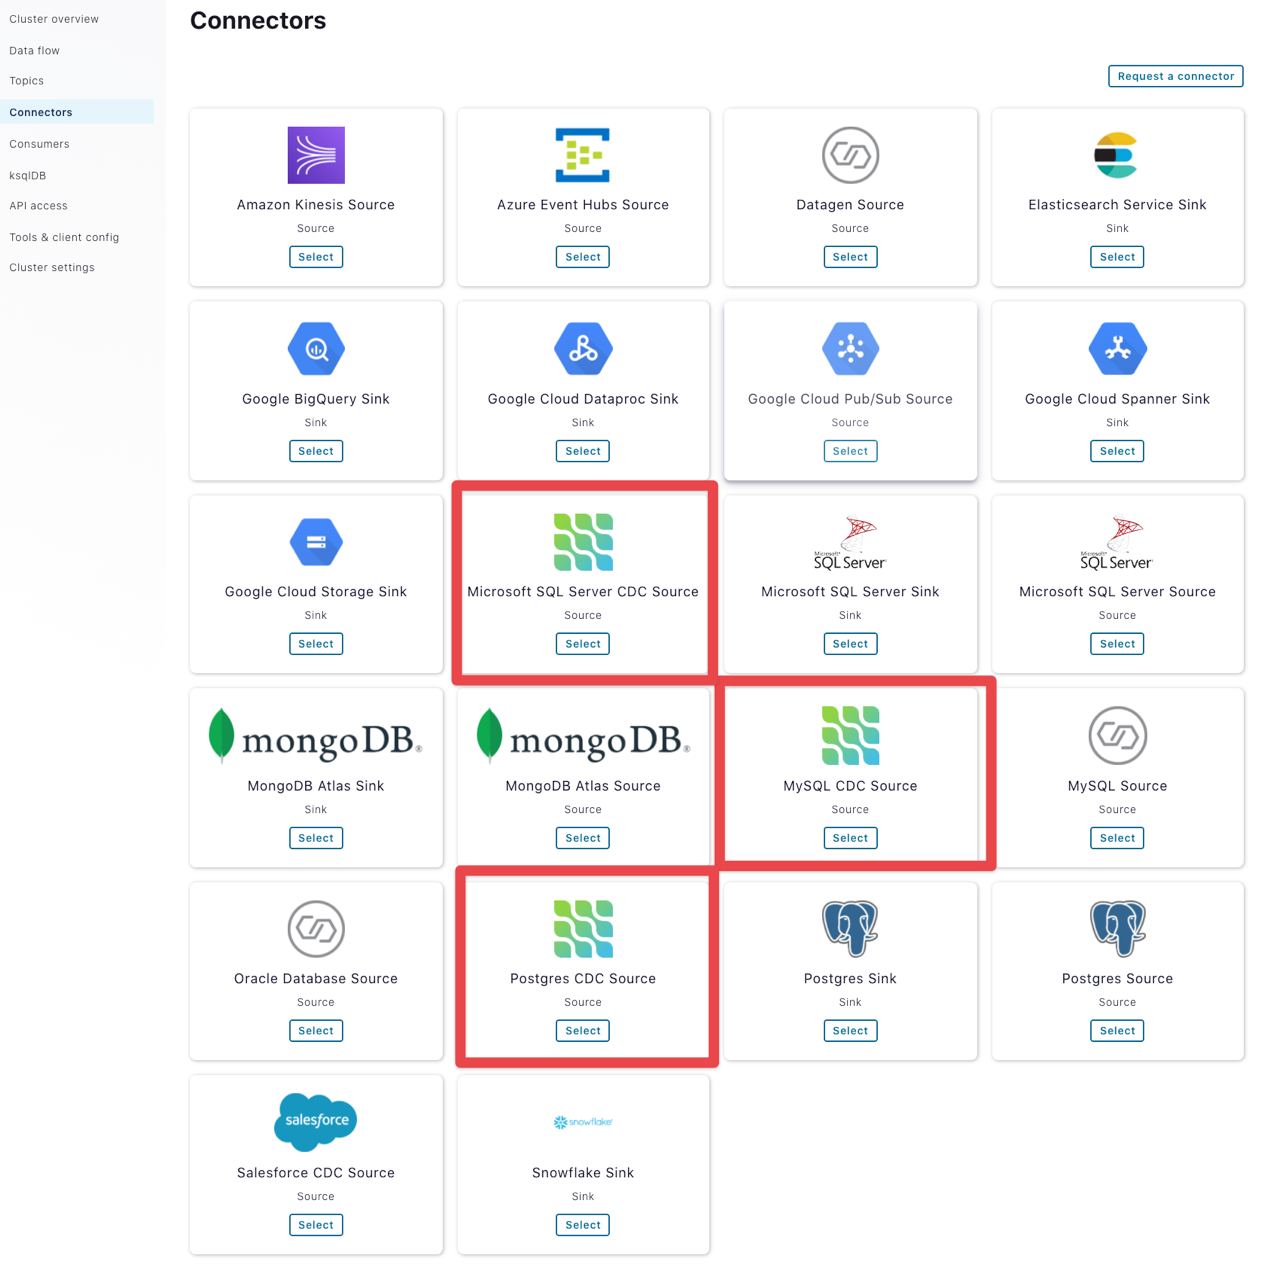The image size is (1280, 1280).
Task: Select Elasticsearch Service Sink connector
Action: click(1117, 257)
